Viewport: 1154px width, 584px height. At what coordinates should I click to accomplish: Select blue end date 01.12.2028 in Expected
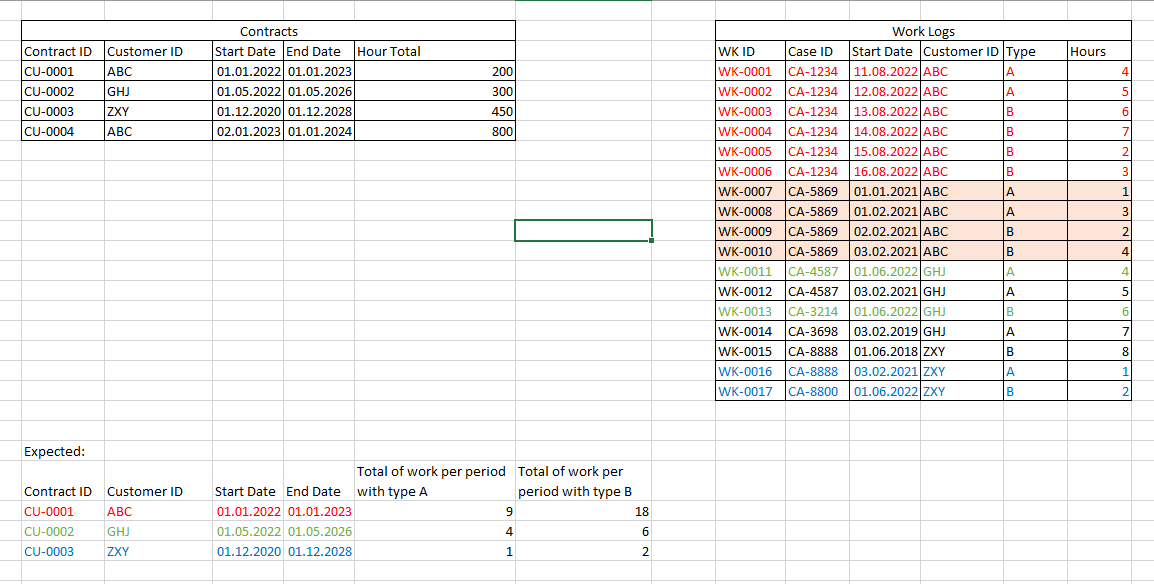coord(319,551)
